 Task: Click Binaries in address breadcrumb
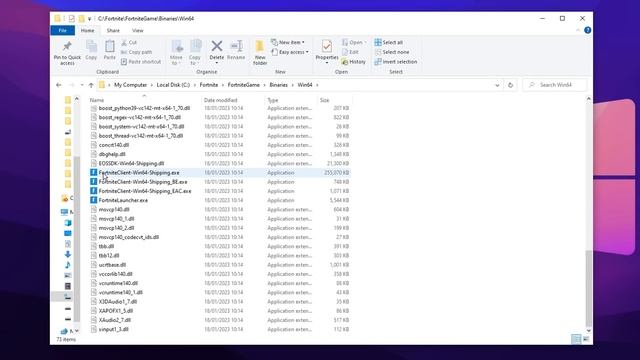(x=278, y=85)
